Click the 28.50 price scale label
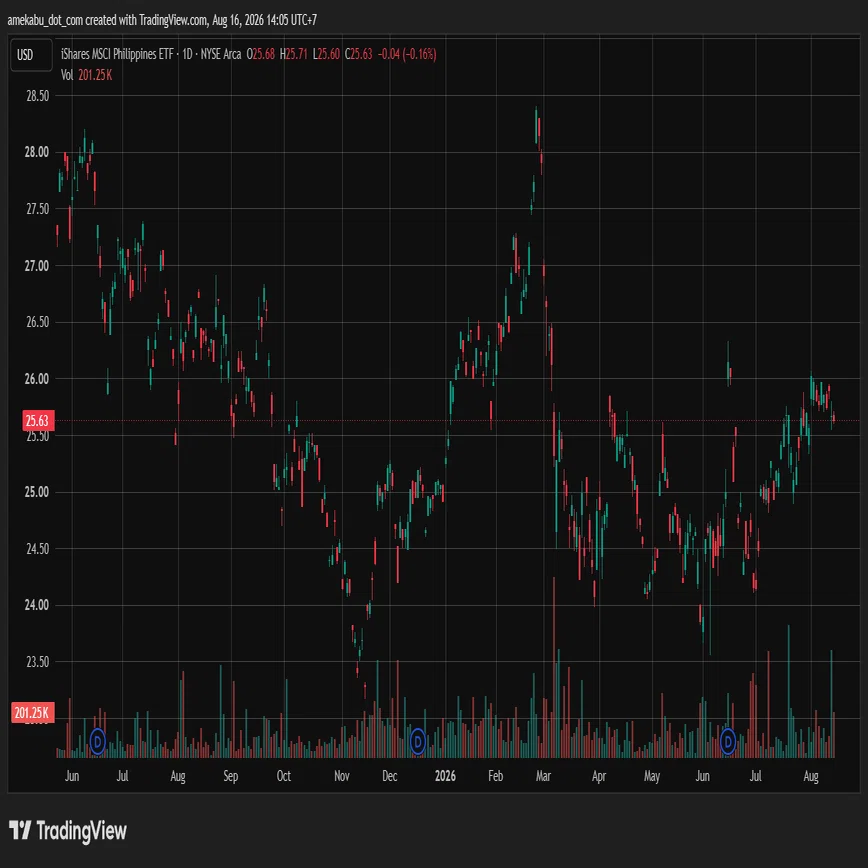868x868 pixels. tap(38, 96)
